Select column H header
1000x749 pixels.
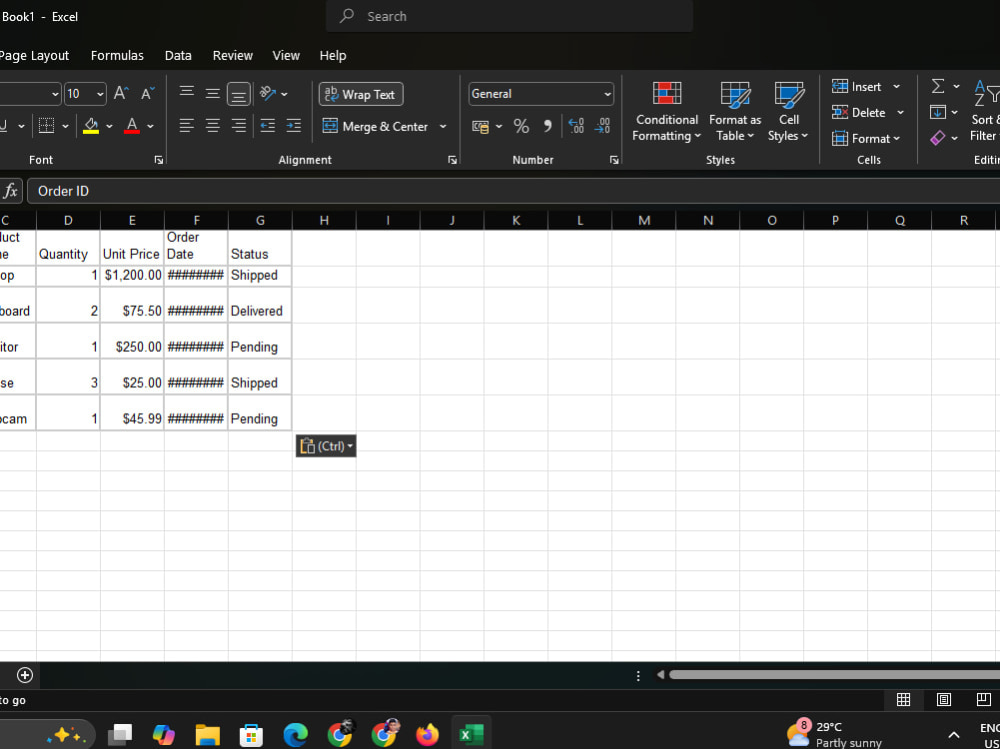pos(324,220)
